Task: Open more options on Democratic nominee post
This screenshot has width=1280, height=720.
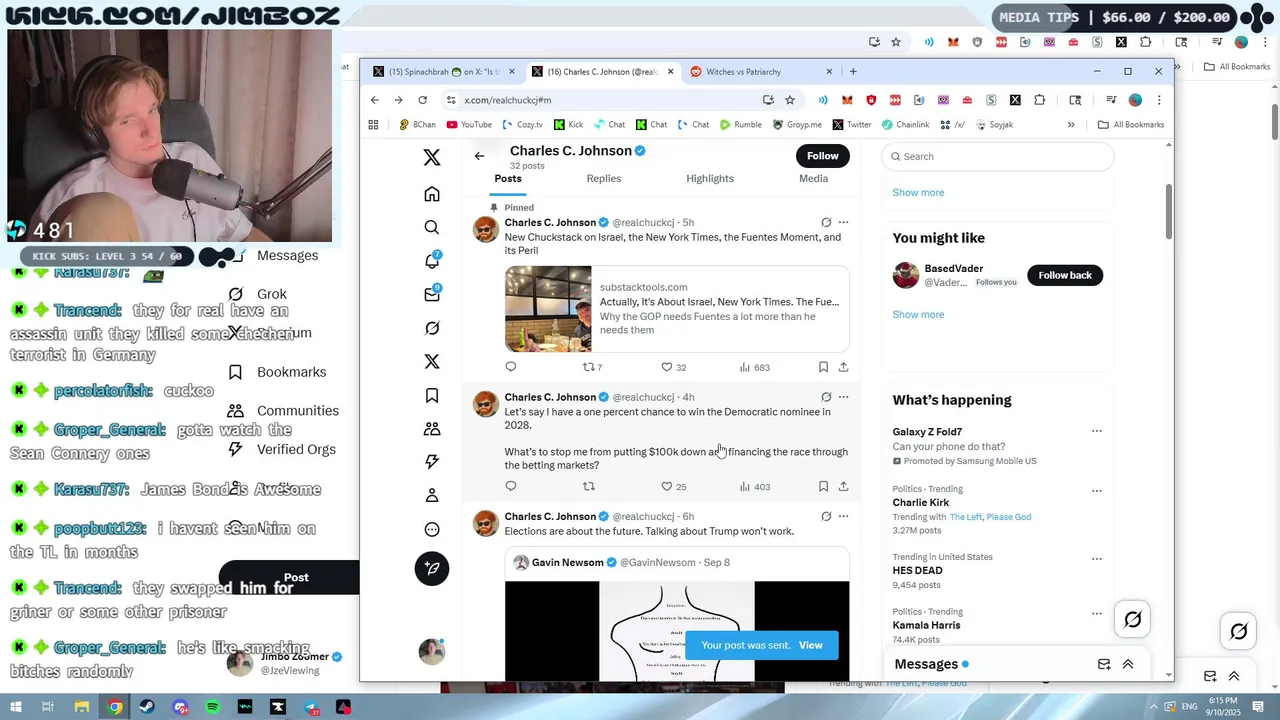Action: tap(844, 397)
